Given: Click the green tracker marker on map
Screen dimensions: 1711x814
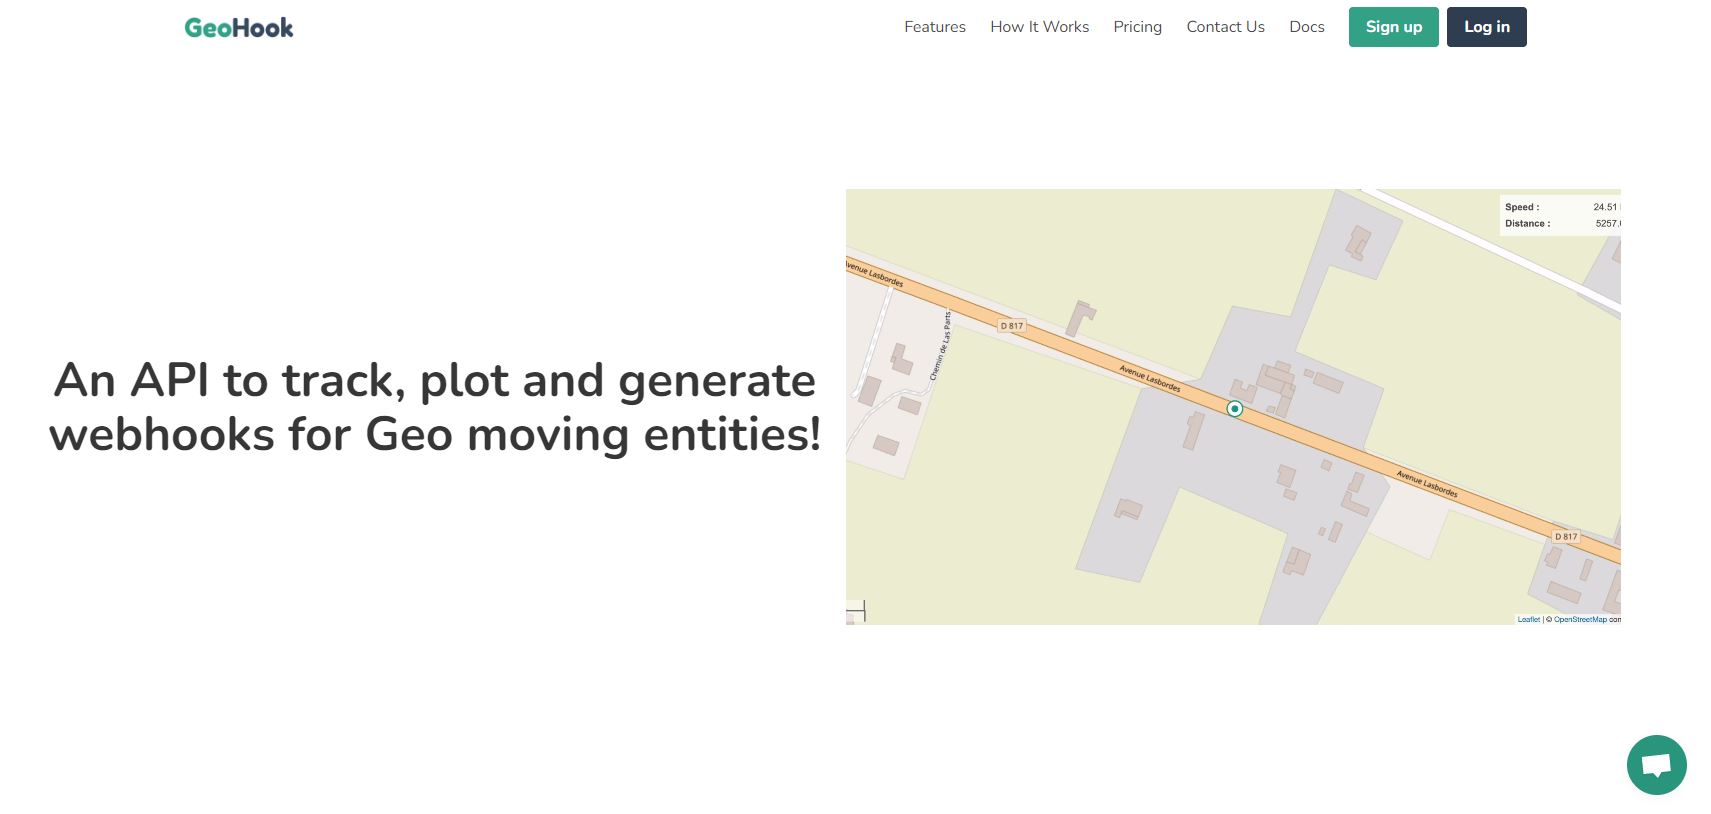Looking at the screenshot, I should click(x=1235, y=409).
